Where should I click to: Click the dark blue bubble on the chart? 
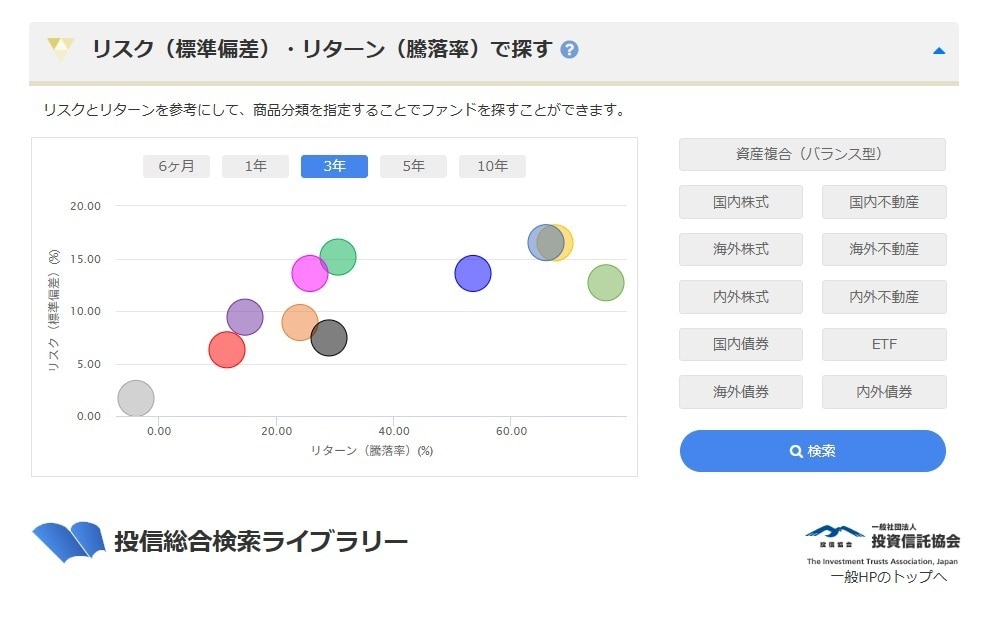473,274
